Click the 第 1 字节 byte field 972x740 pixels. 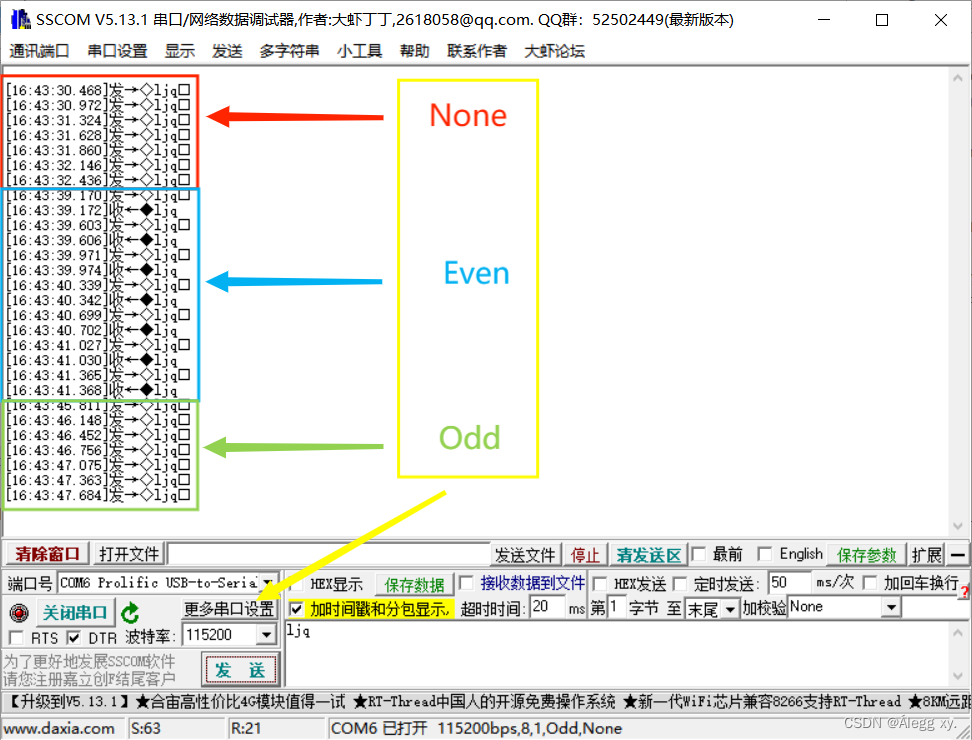(616, 607)
